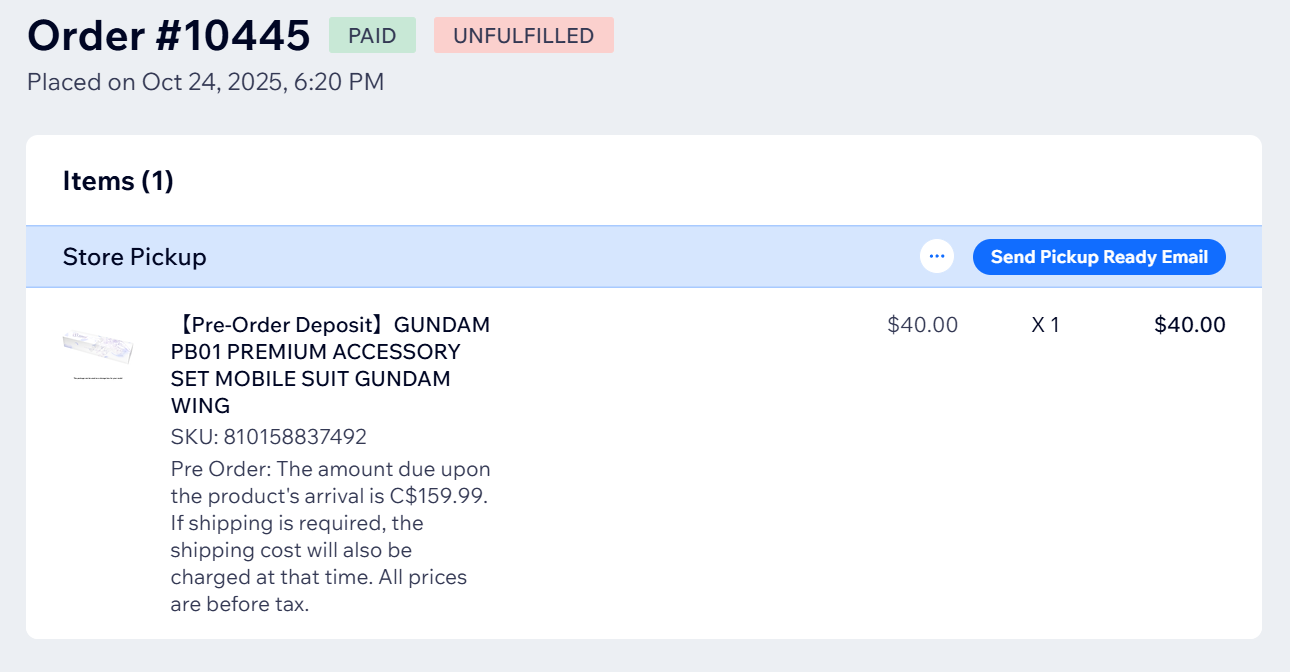Click the UNFULFILLED status badge

523,35
